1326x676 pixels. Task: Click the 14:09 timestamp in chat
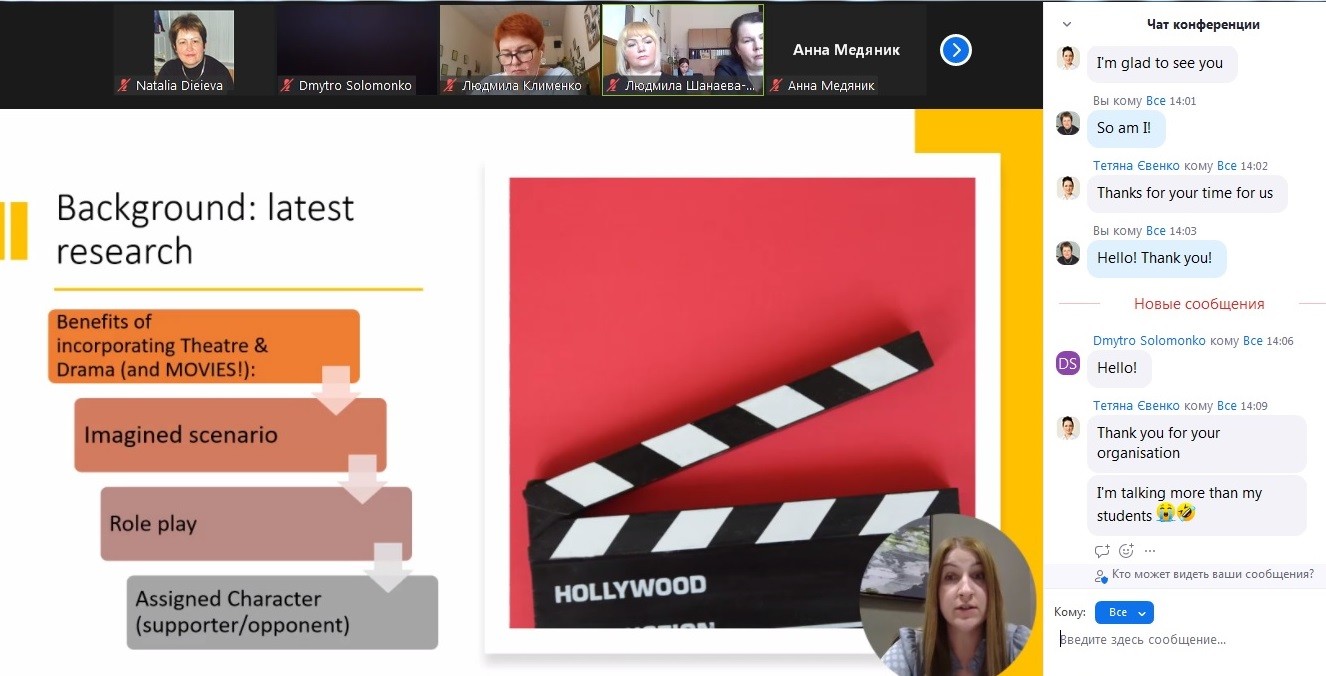pos(1254,406)
